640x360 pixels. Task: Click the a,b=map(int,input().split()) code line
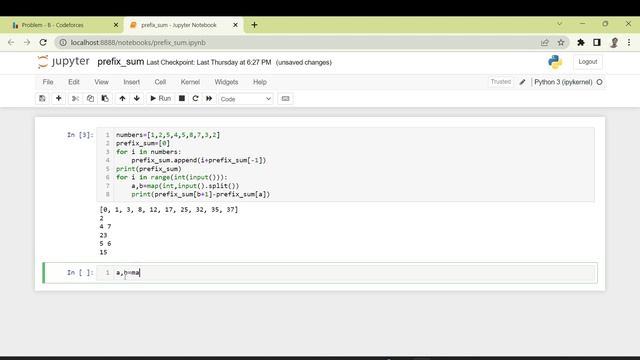pyautogui.click(x=185, y=186)
